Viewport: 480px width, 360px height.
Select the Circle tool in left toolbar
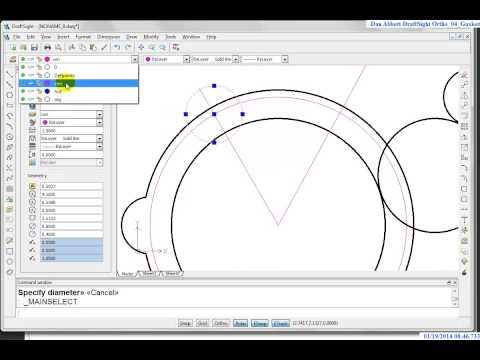pyautogui.click(x=10, y=137)
